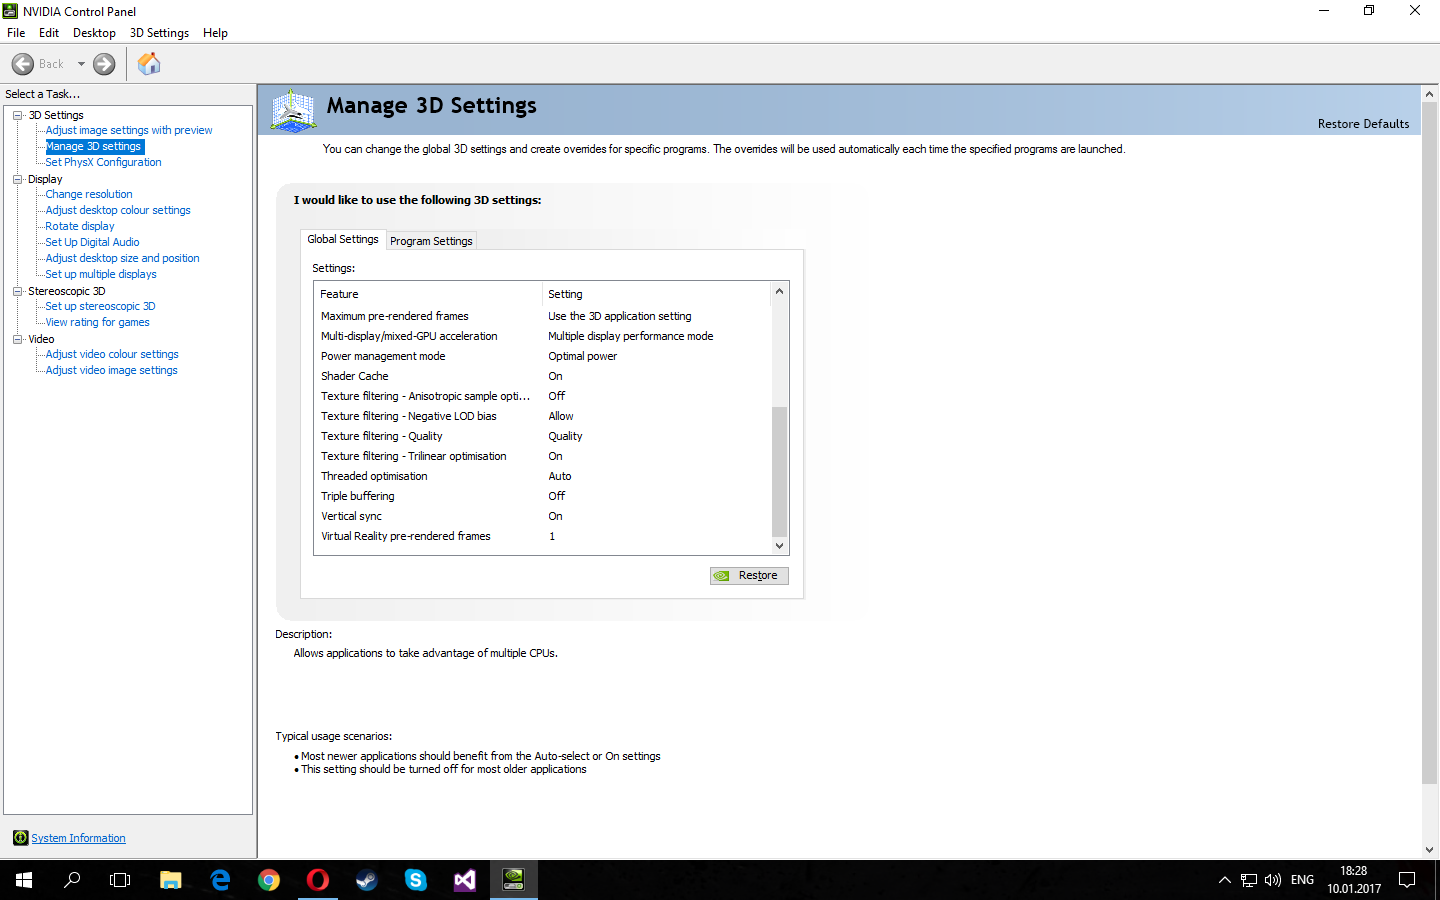The image size is (1440, 900).
Task: Open Adjust desktop colour settings
Action: tap(118, 210)
